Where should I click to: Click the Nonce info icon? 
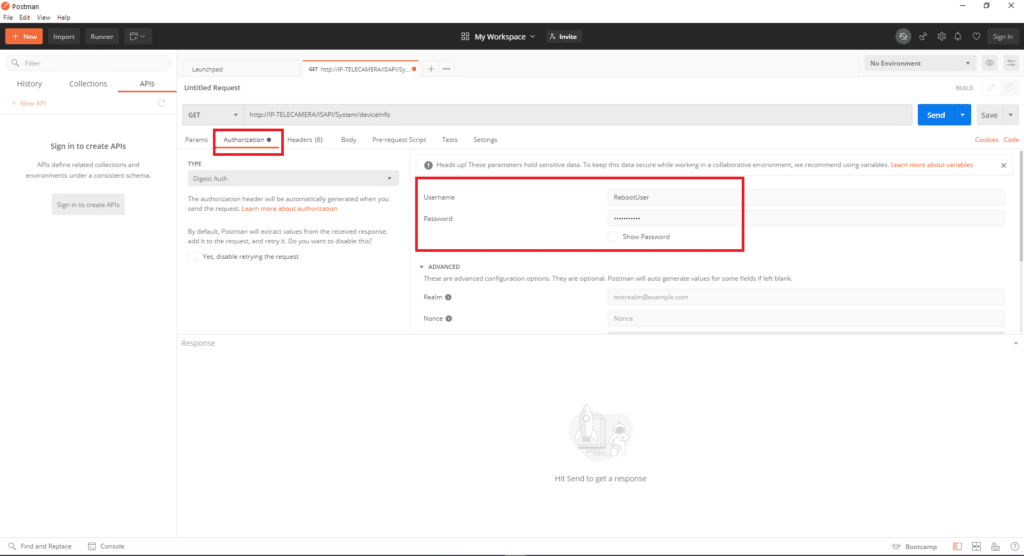[x=449, y=319]
